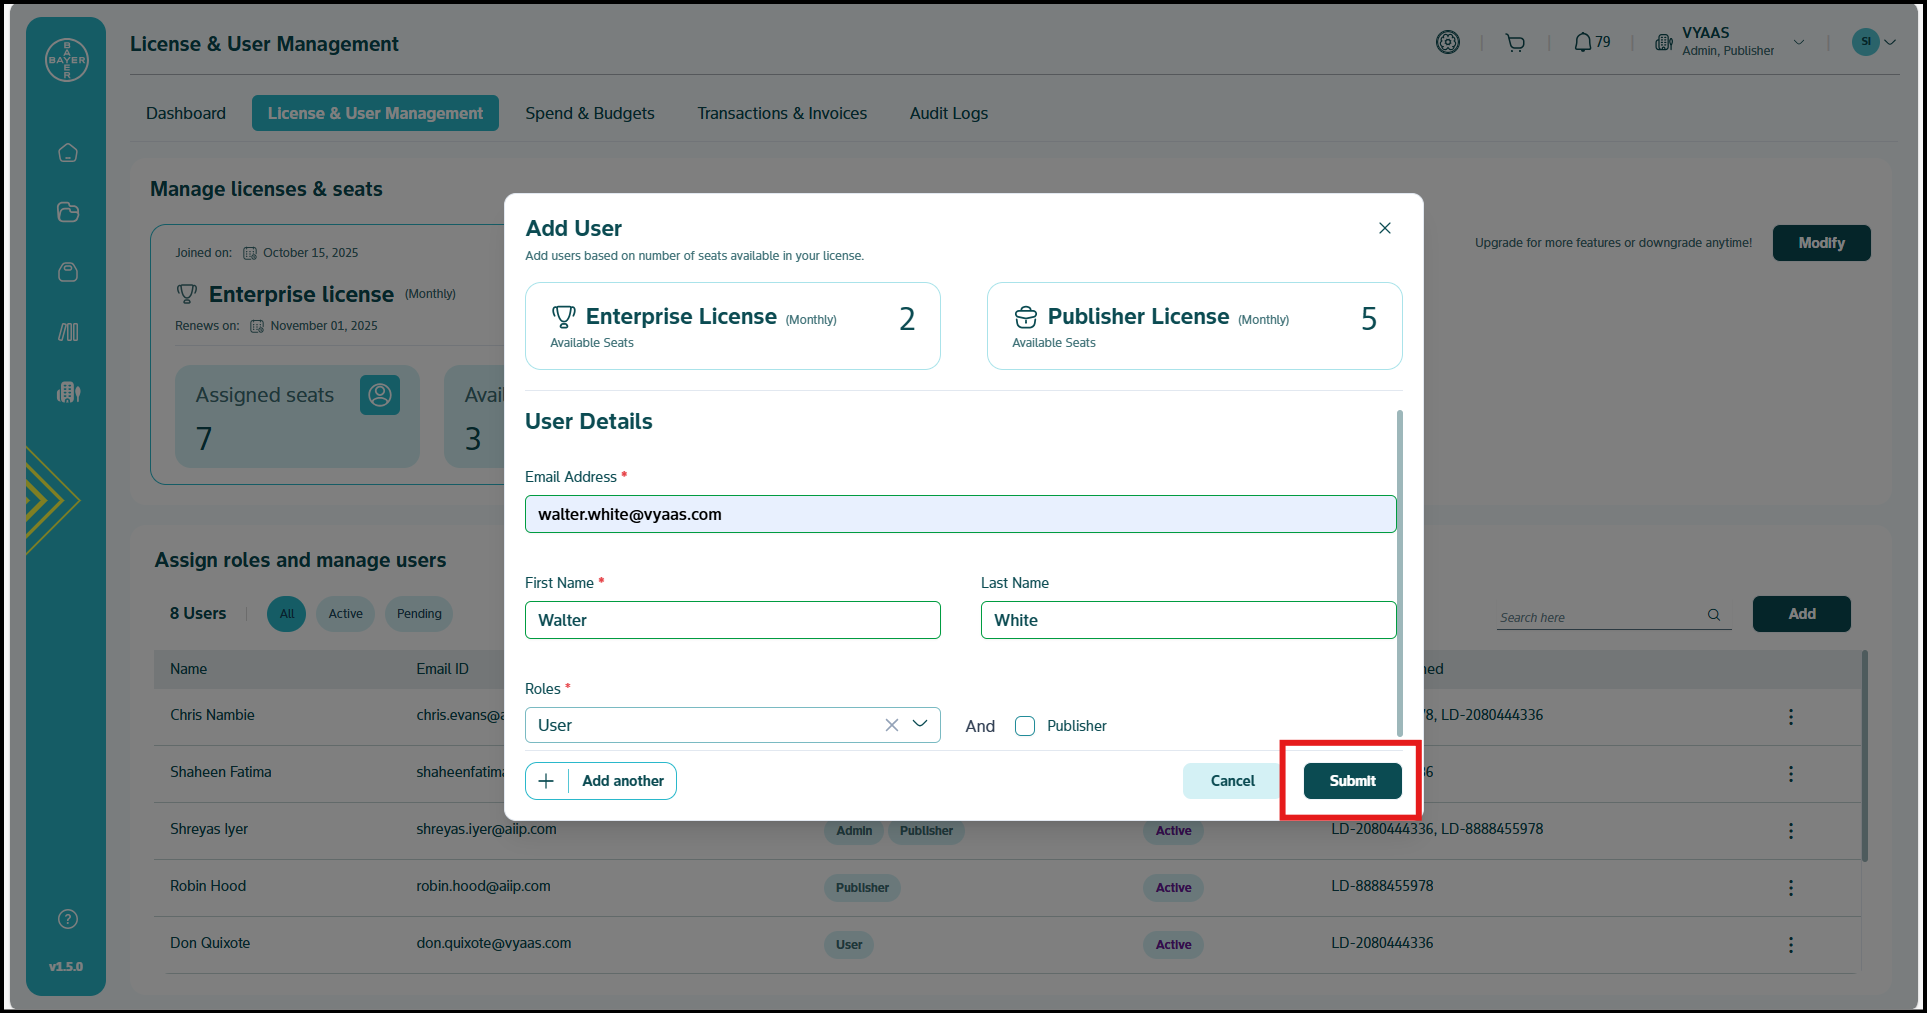Click the search magnifier icon
The image size is (1927, 1013).
(x=1714, y=615)
